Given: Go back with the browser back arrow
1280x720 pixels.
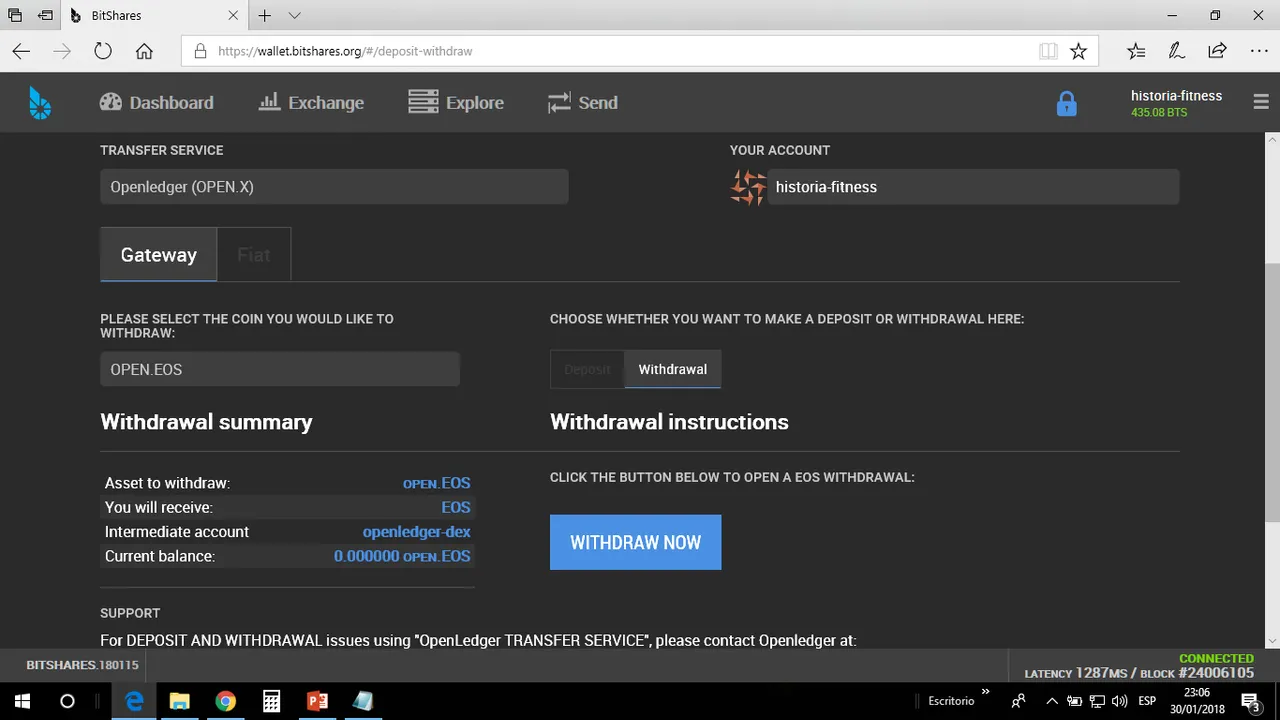Looking at the screenshot, I should pos(21,51).
